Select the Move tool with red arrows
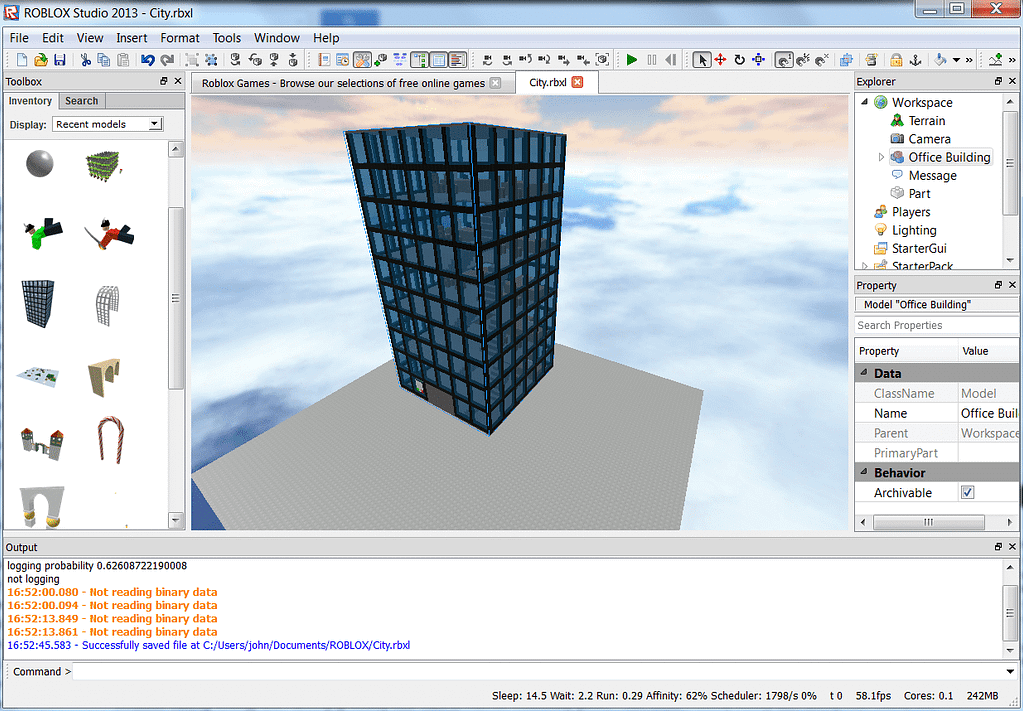Image resolution: width=1023 pixels, height=711 pixels. point(720,60)
